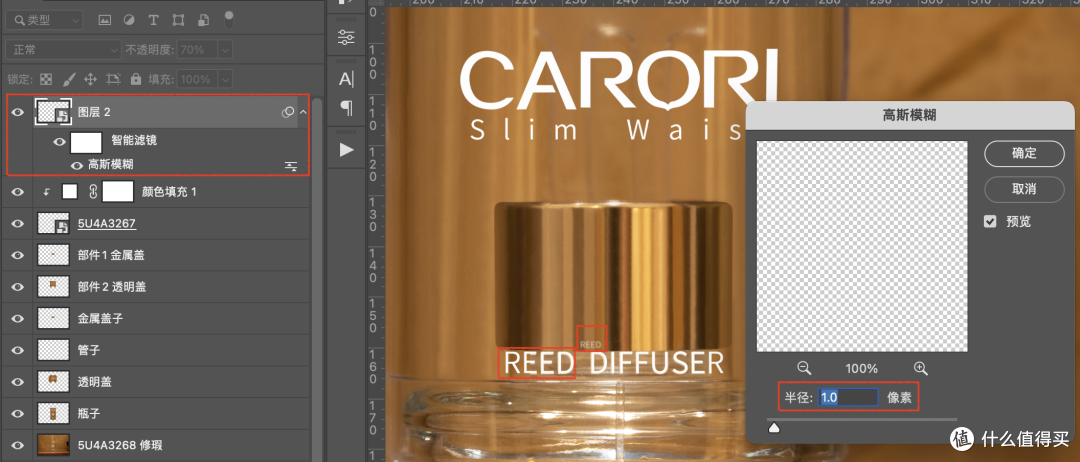Open the 类型 filter type dropdown
The height and width of the screenshot is (462, 1080).
pos(44,20)
